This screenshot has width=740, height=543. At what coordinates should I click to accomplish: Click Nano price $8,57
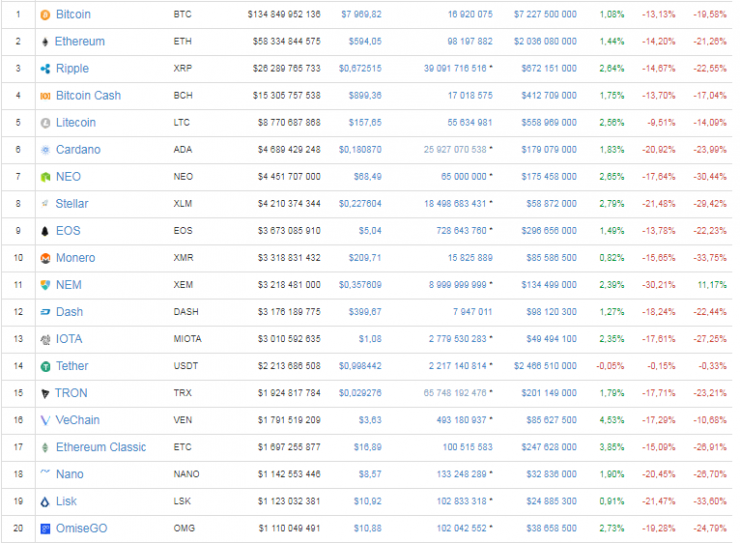[x=370, y=474]
